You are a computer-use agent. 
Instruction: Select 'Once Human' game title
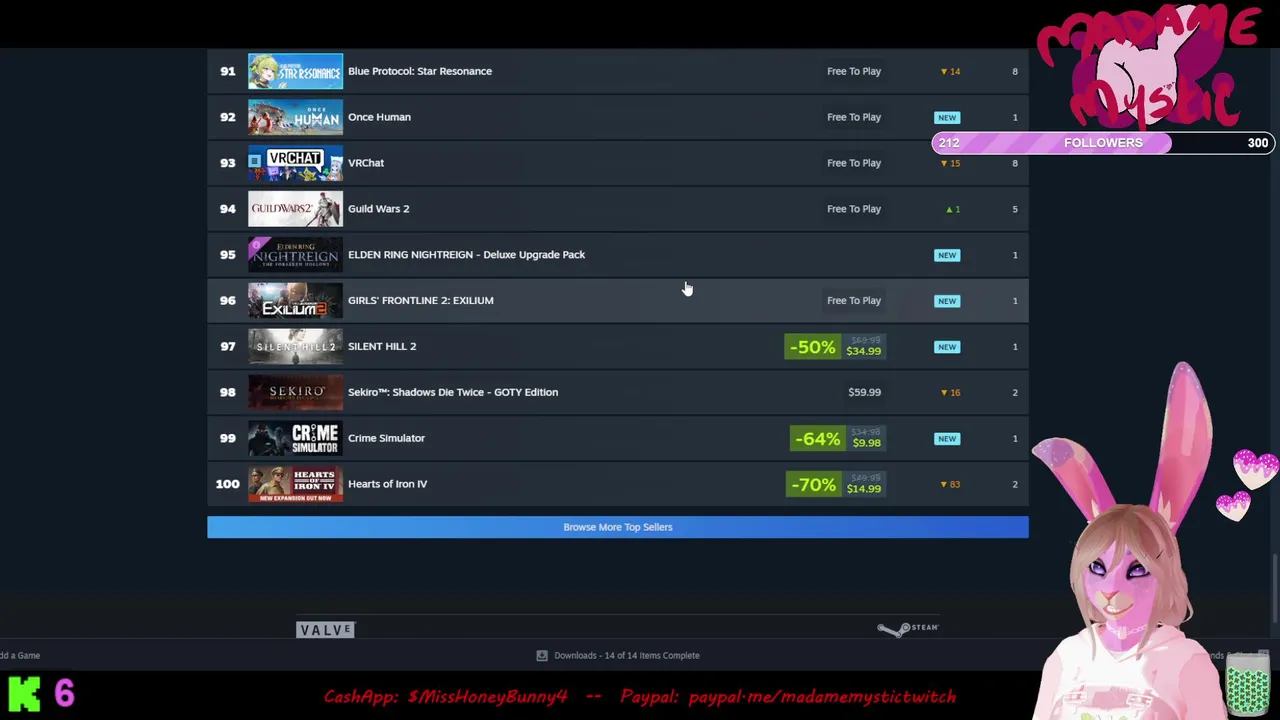click(x=379, y=117)
